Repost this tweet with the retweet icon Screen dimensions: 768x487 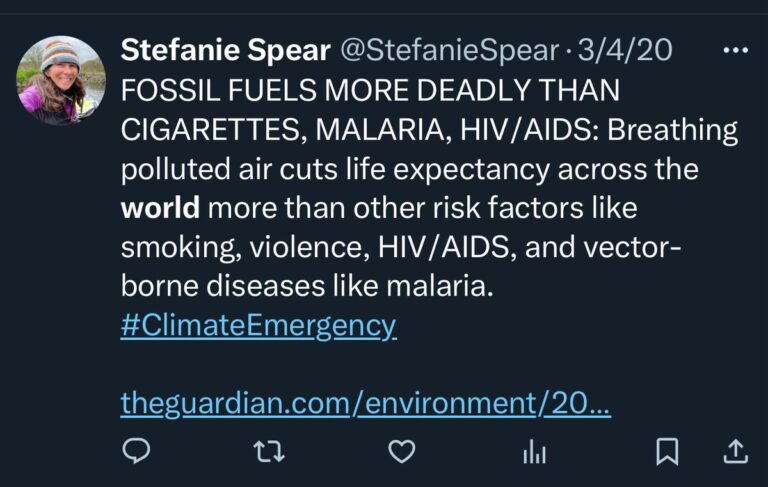point(268,452)
